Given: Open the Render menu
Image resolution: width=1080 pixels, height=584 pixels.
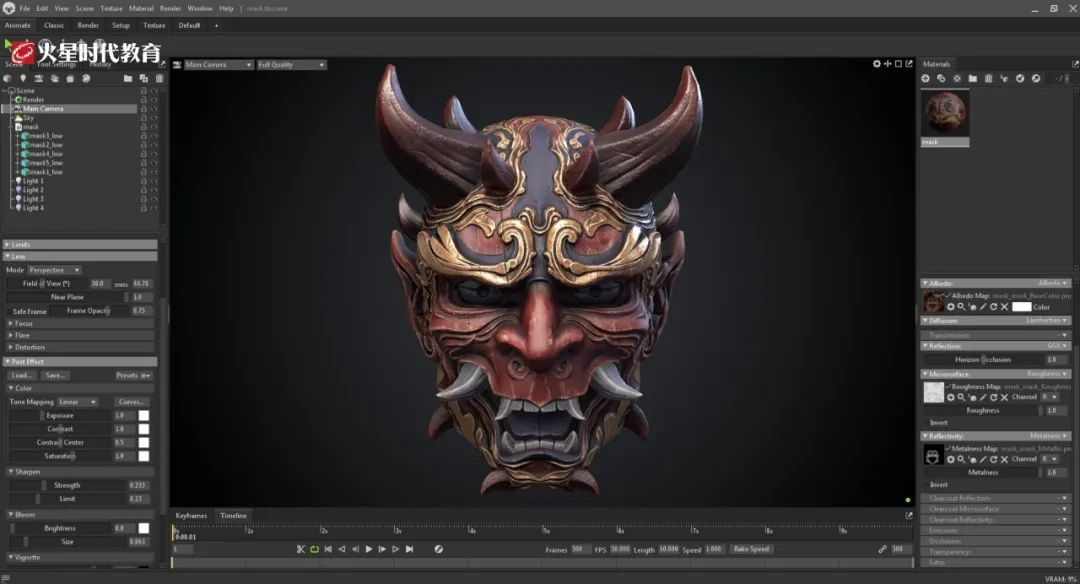Looking at the screenshot, I should [170, 8].
